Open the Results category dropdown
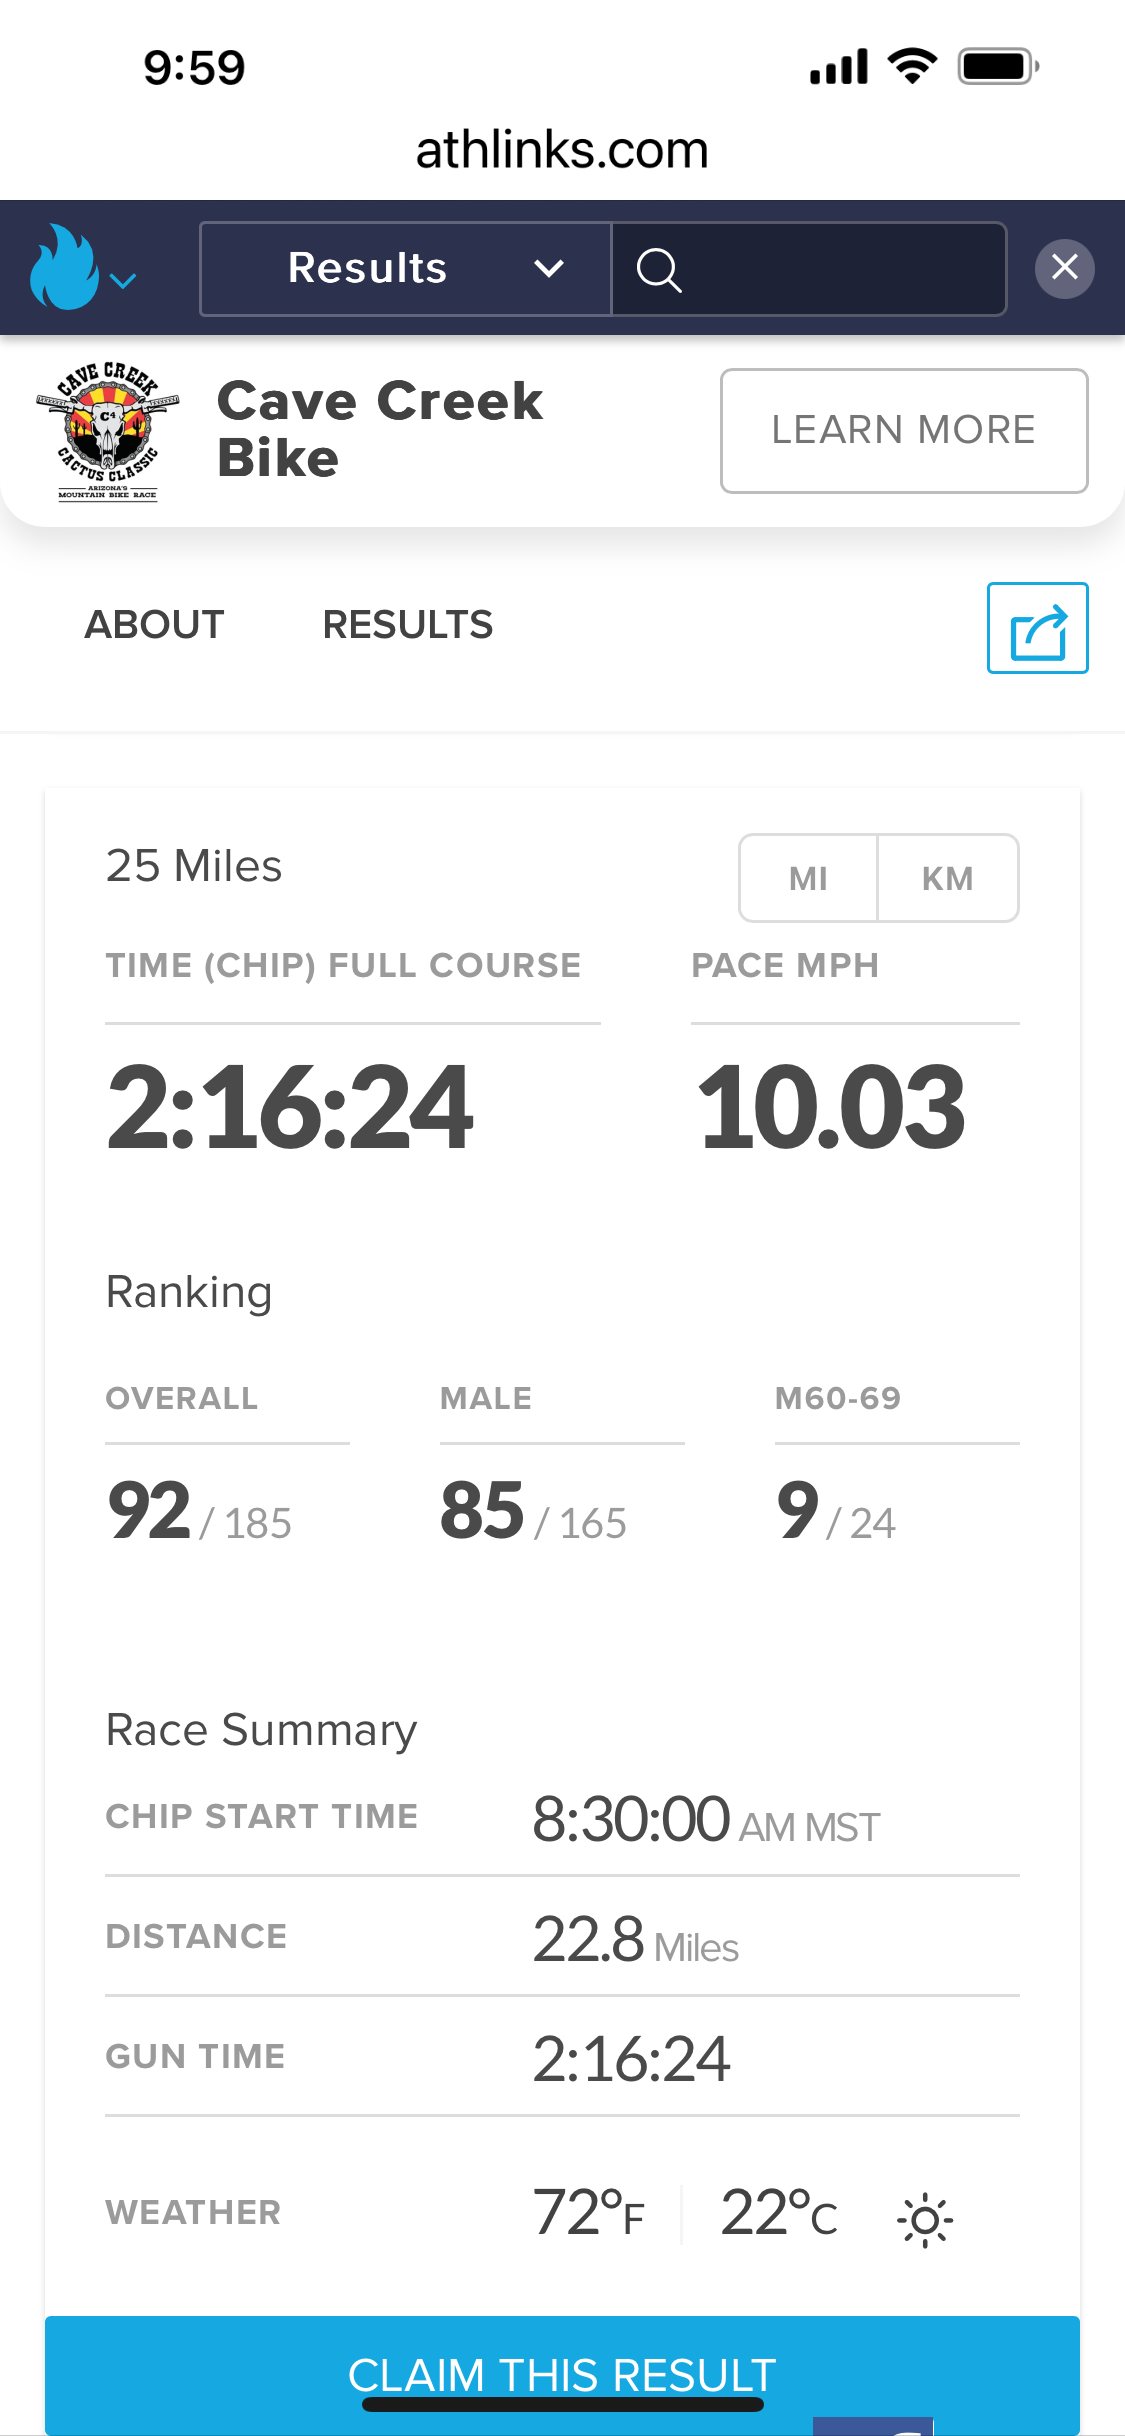 click(x=406, y=268)
